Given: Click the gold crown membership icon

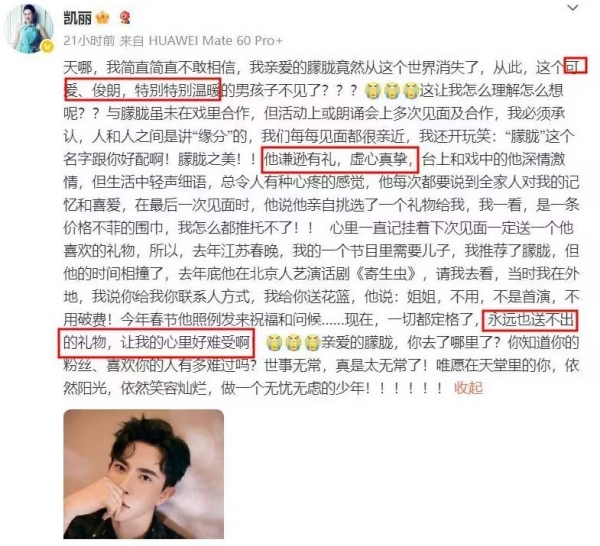Looking at the screenshot, I should [103, 17].
